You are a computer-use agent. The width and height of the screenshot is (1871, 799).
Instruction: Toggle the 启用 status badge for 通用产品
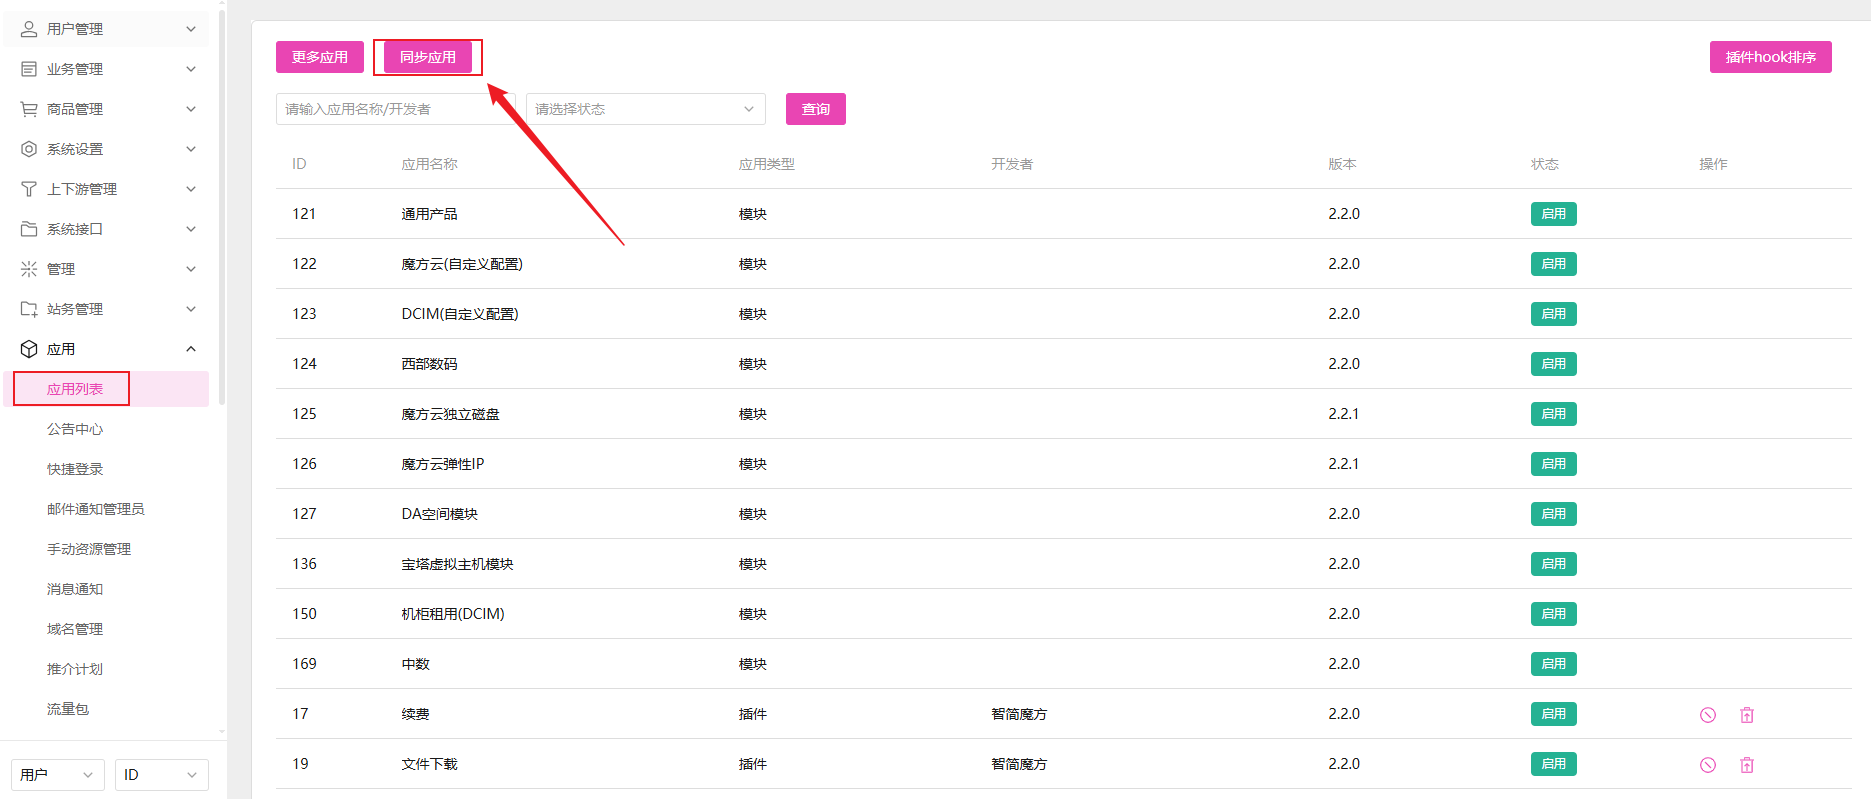coord(1552,214)
